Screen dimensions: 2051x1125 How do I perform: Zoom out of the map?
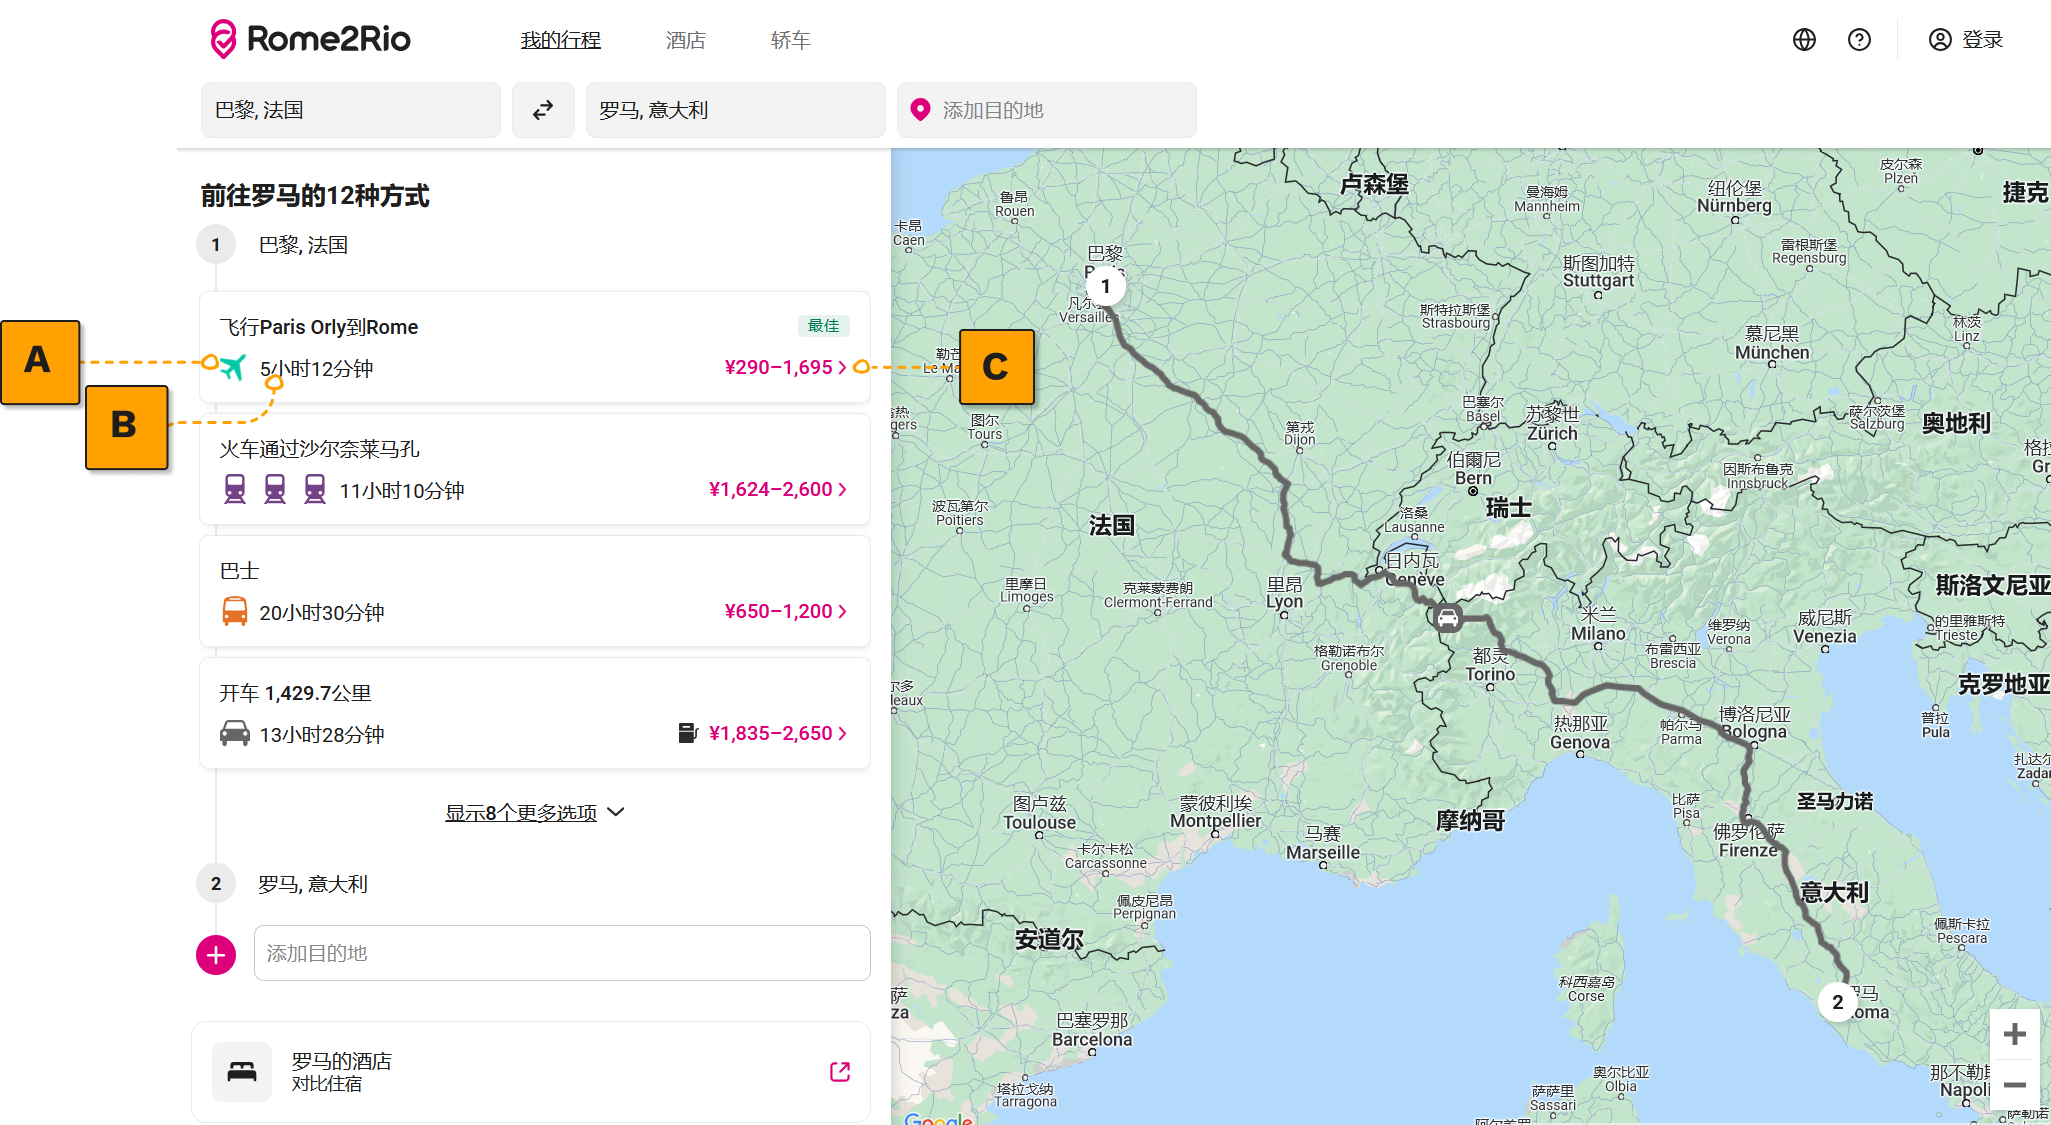[2014, 1085]
